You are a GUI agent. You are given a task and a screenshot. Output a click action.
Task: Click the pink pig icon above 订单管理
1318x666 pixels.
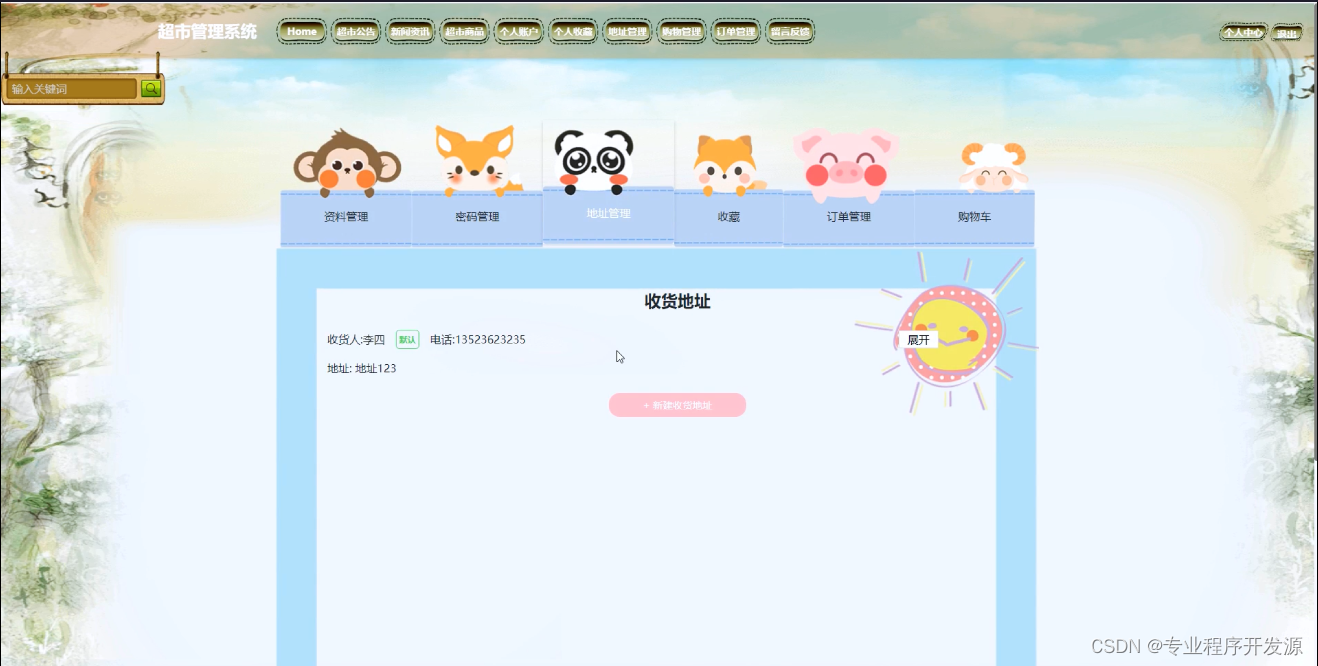846,165
